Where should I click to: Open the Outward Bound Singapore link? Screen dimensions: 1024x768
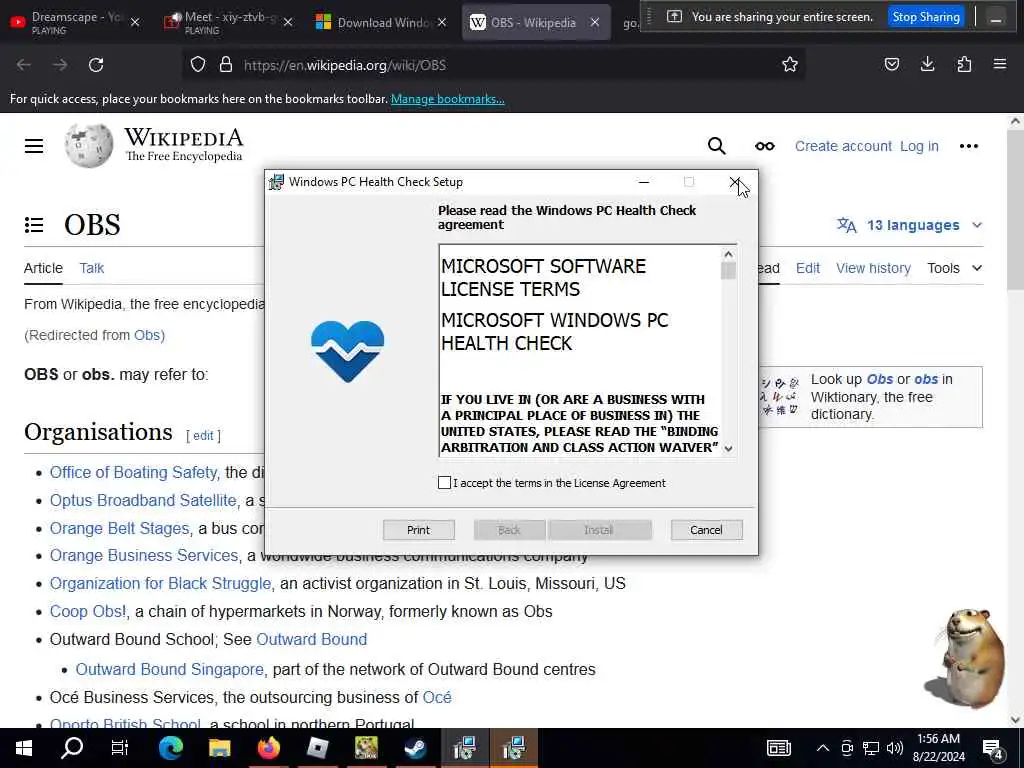point(170,669)
